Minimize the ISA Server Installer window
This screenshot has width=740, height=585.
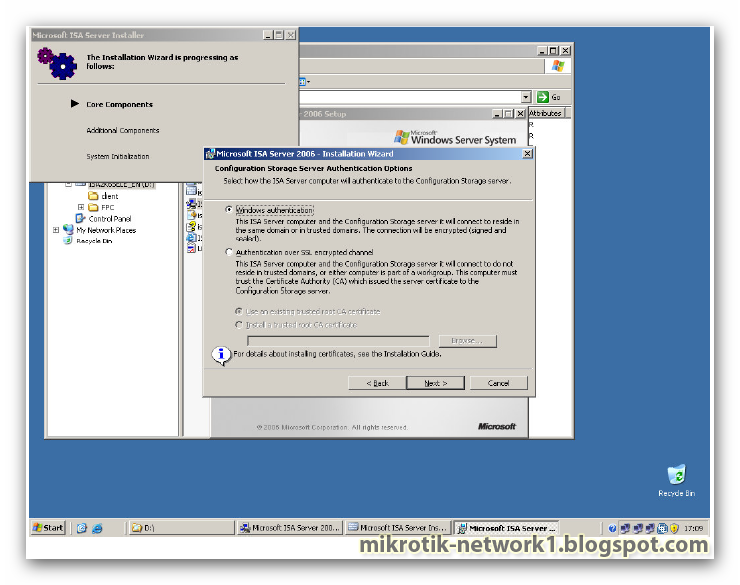click(x=268, y=35)
